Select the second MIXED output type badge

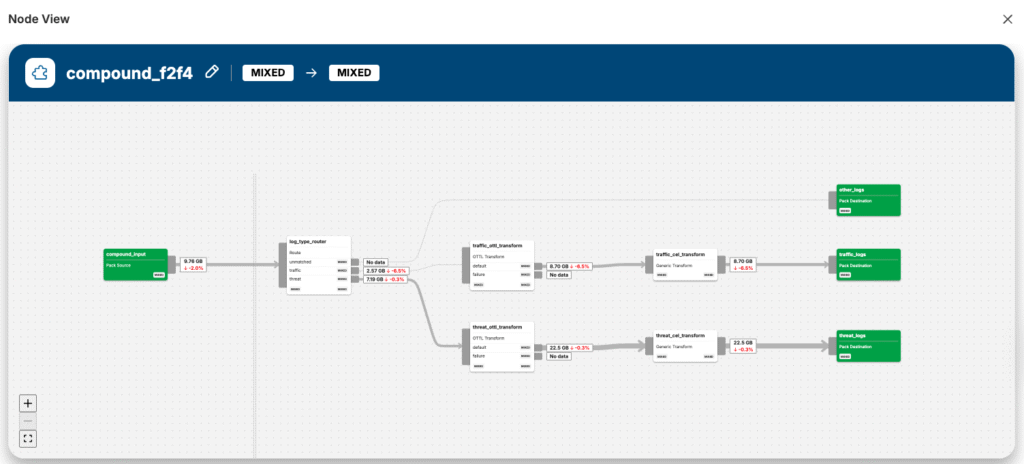pos(354,73)
